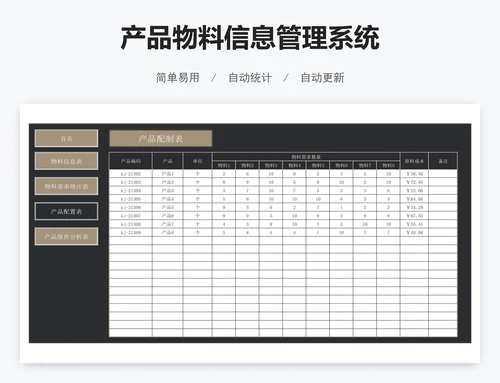
Task: Click the 产品3 name cell
Action: point(167,190)
